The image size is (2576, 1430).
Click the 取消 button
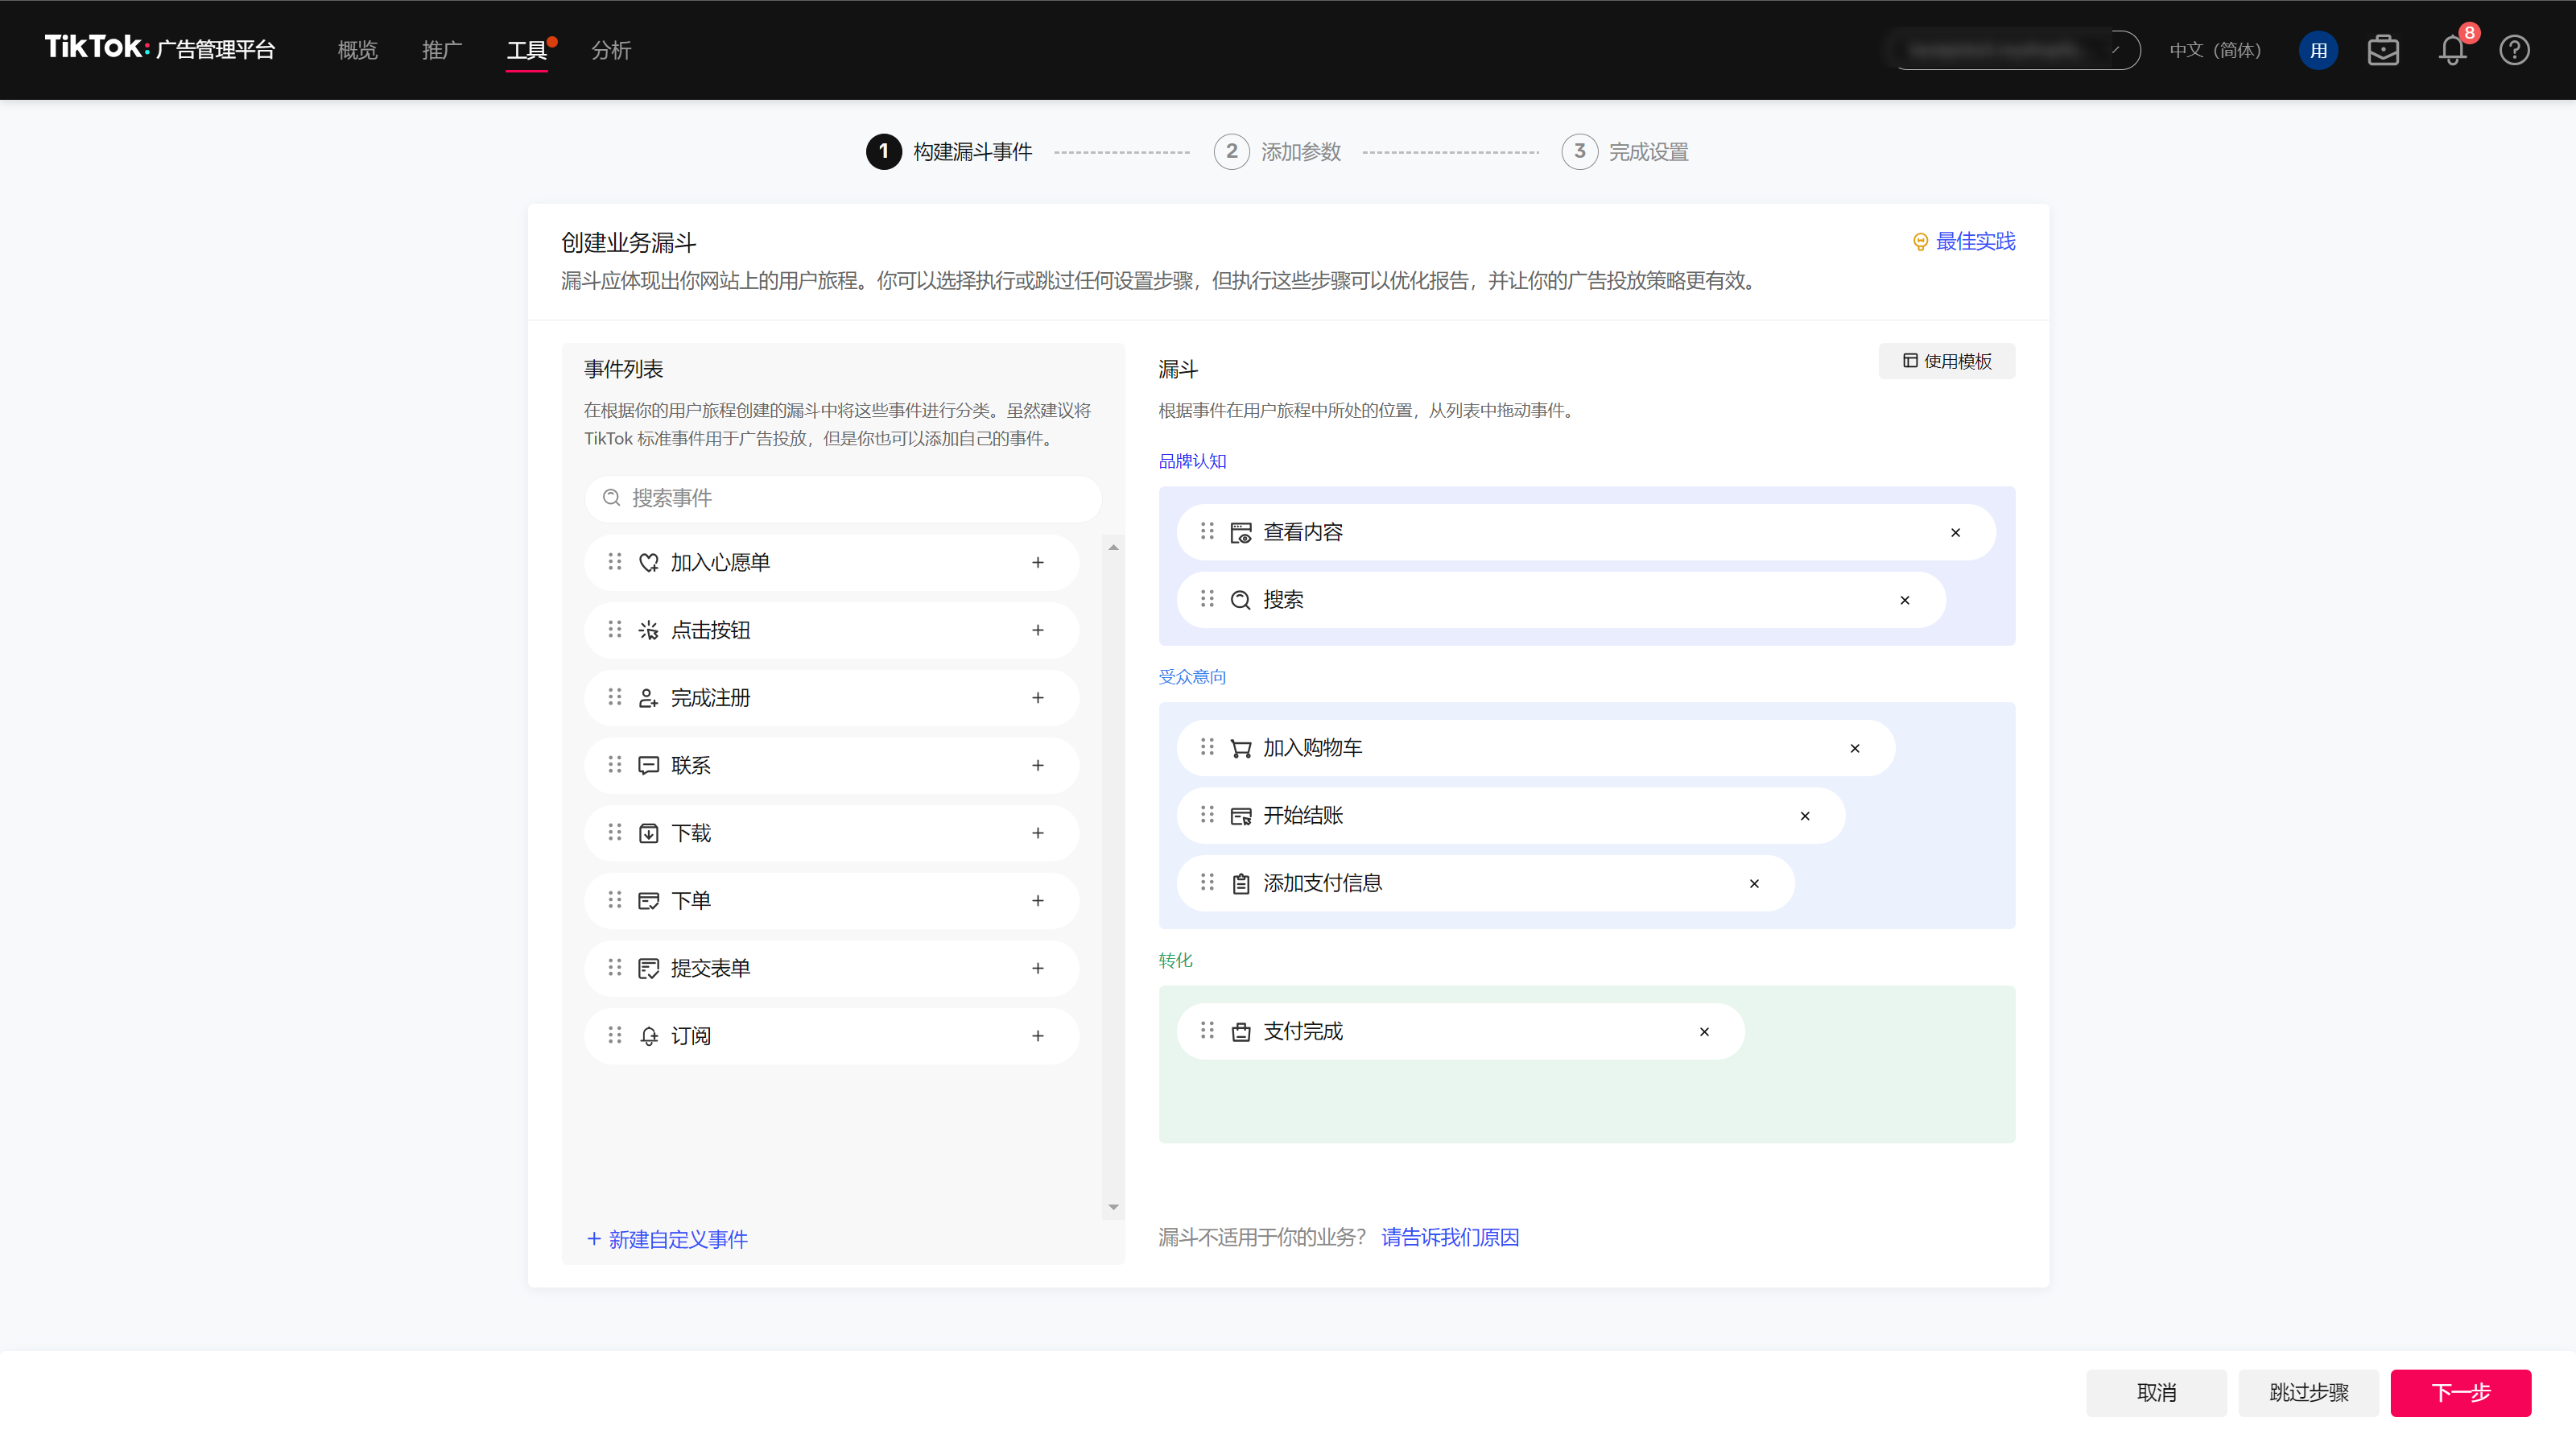[2156, 1393]
